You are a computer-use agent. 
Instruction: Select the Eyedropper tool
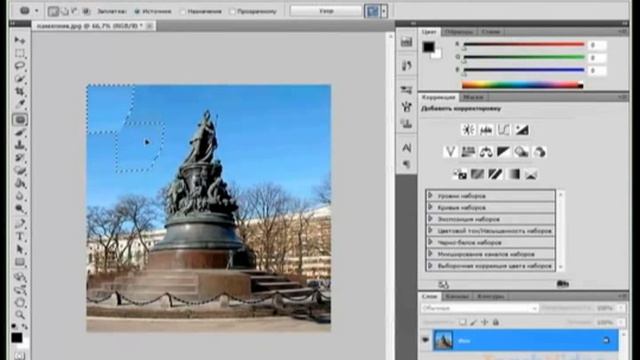pos(20,104)
